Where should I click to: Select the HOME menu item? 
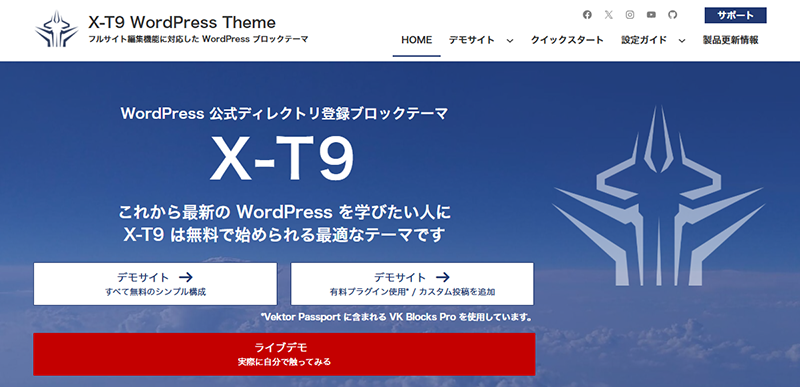point(416,40)
